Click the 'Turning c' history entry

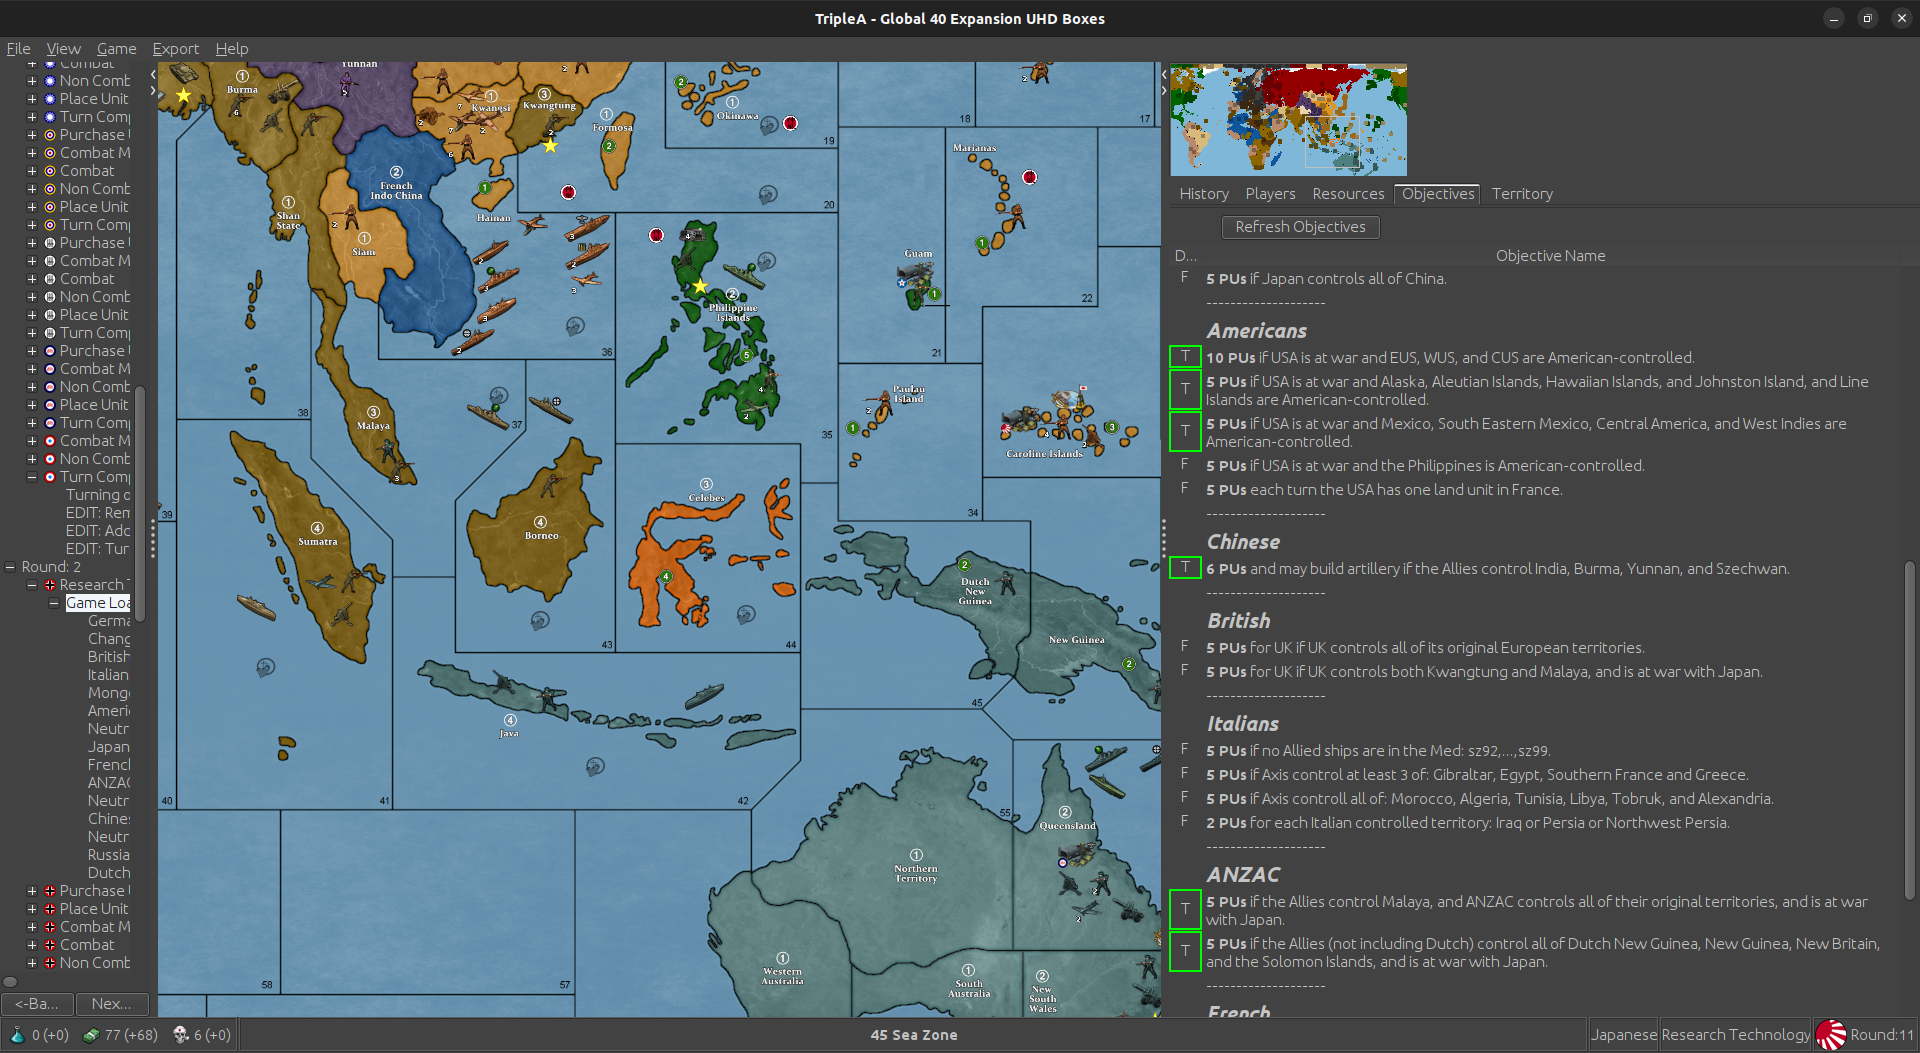pos(98,495)
